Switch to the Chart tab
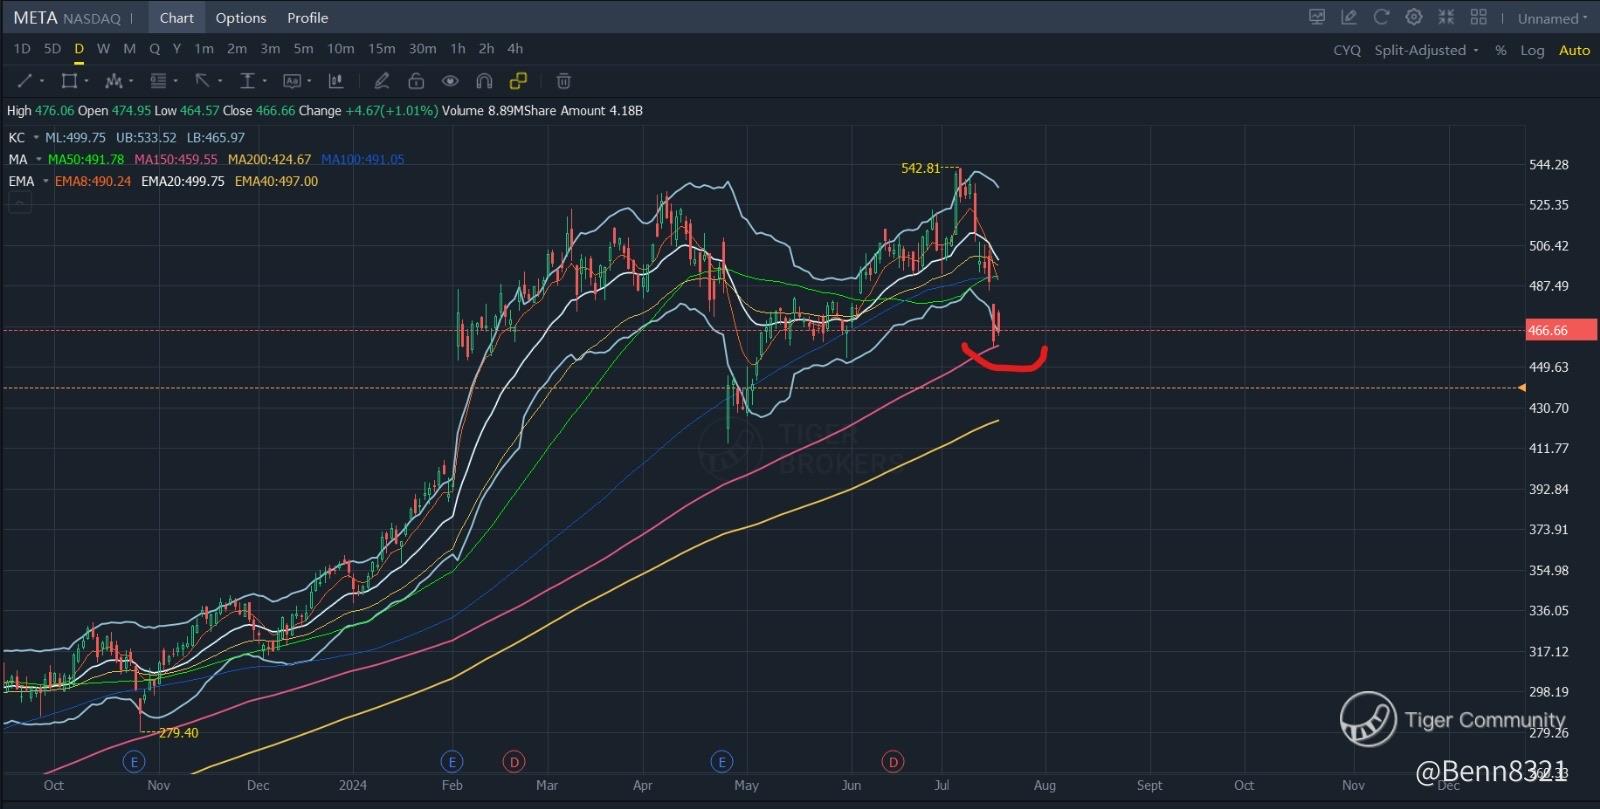 177,18
